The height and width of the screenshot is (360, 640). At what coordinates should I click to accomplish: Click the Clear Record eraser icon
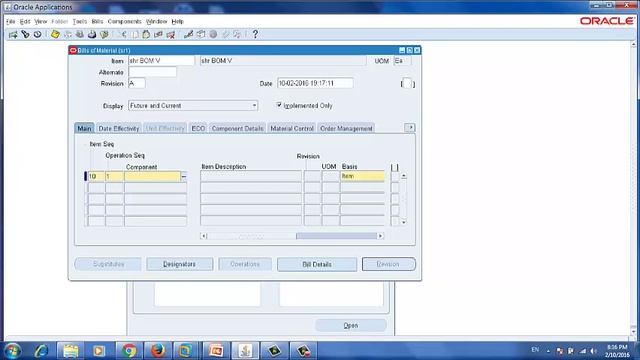coord(158,34)
